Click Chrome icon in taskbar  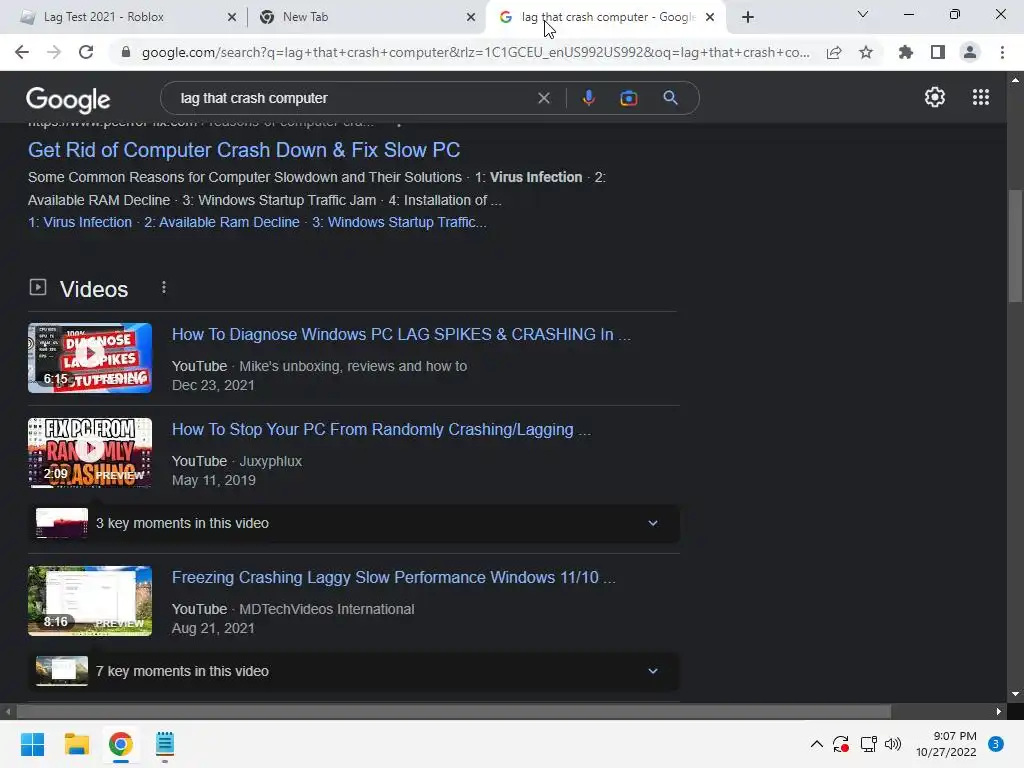pyautogui.click(x=120, y=744)
